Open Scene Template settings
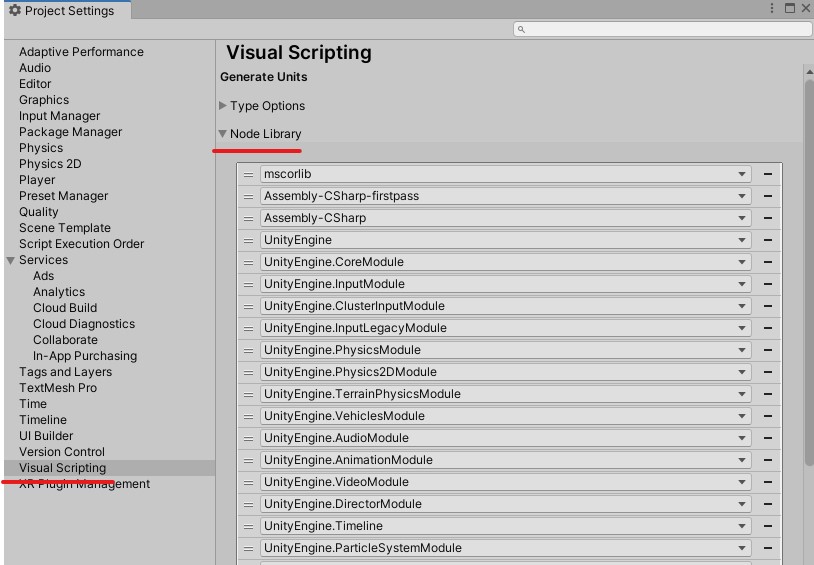 65,228
